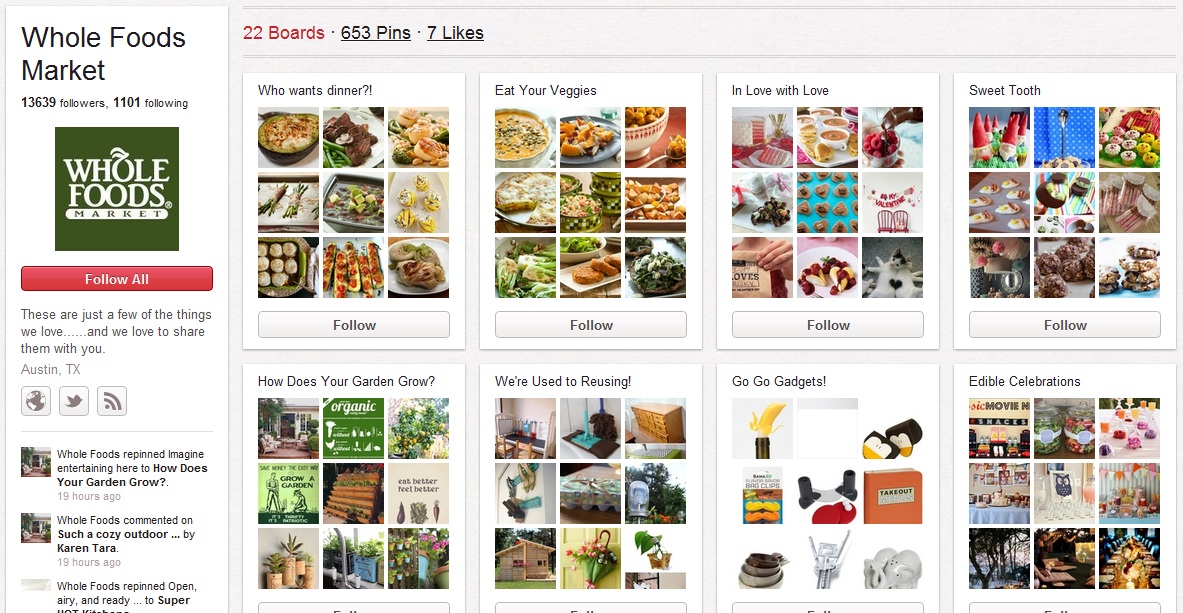Image resolution: width=1183 pixels, height=613 pixels.
Task: Click the Karen Tara link in activity feed
Action: coord(87,548)
